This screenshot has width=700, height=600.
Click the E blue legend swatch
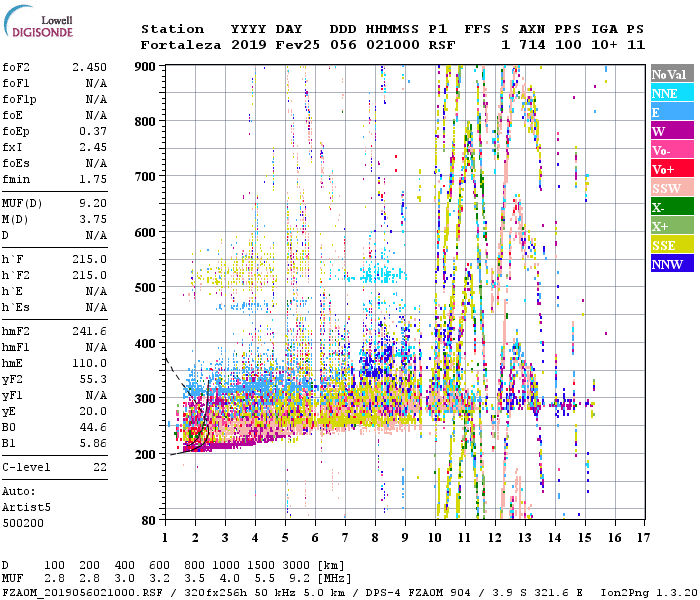[x=672, y=112]
